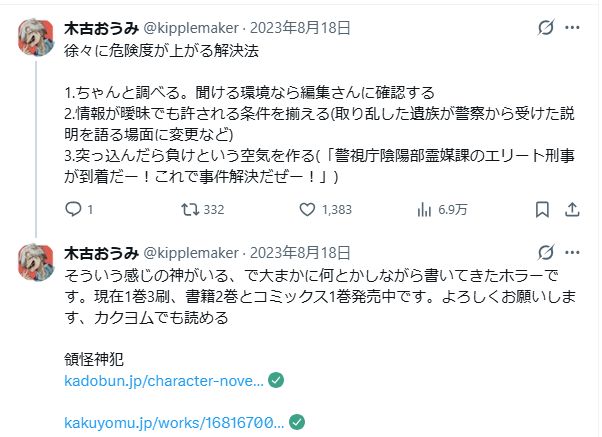Like the tweet with 1,383 likes
Screen dimensions: 602x437
[x=307, y=210]
